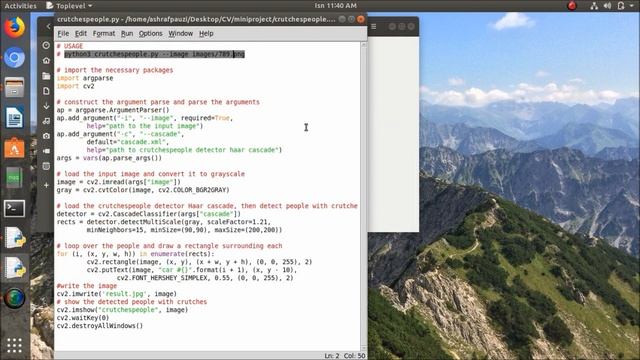640x360 pixels.
Task: Open the Edit menu
Action: [81, 33]
